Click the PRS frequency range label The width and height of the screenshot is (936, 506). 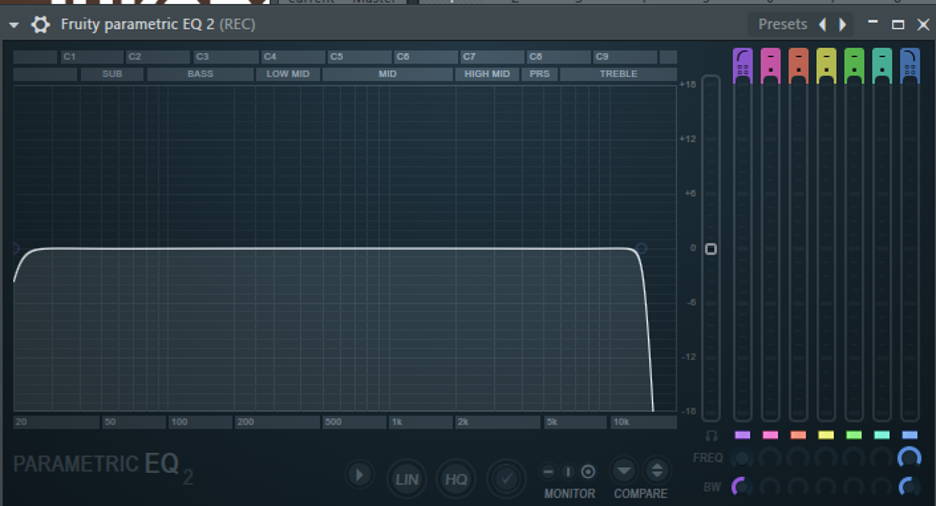click(x=540, y=74)
